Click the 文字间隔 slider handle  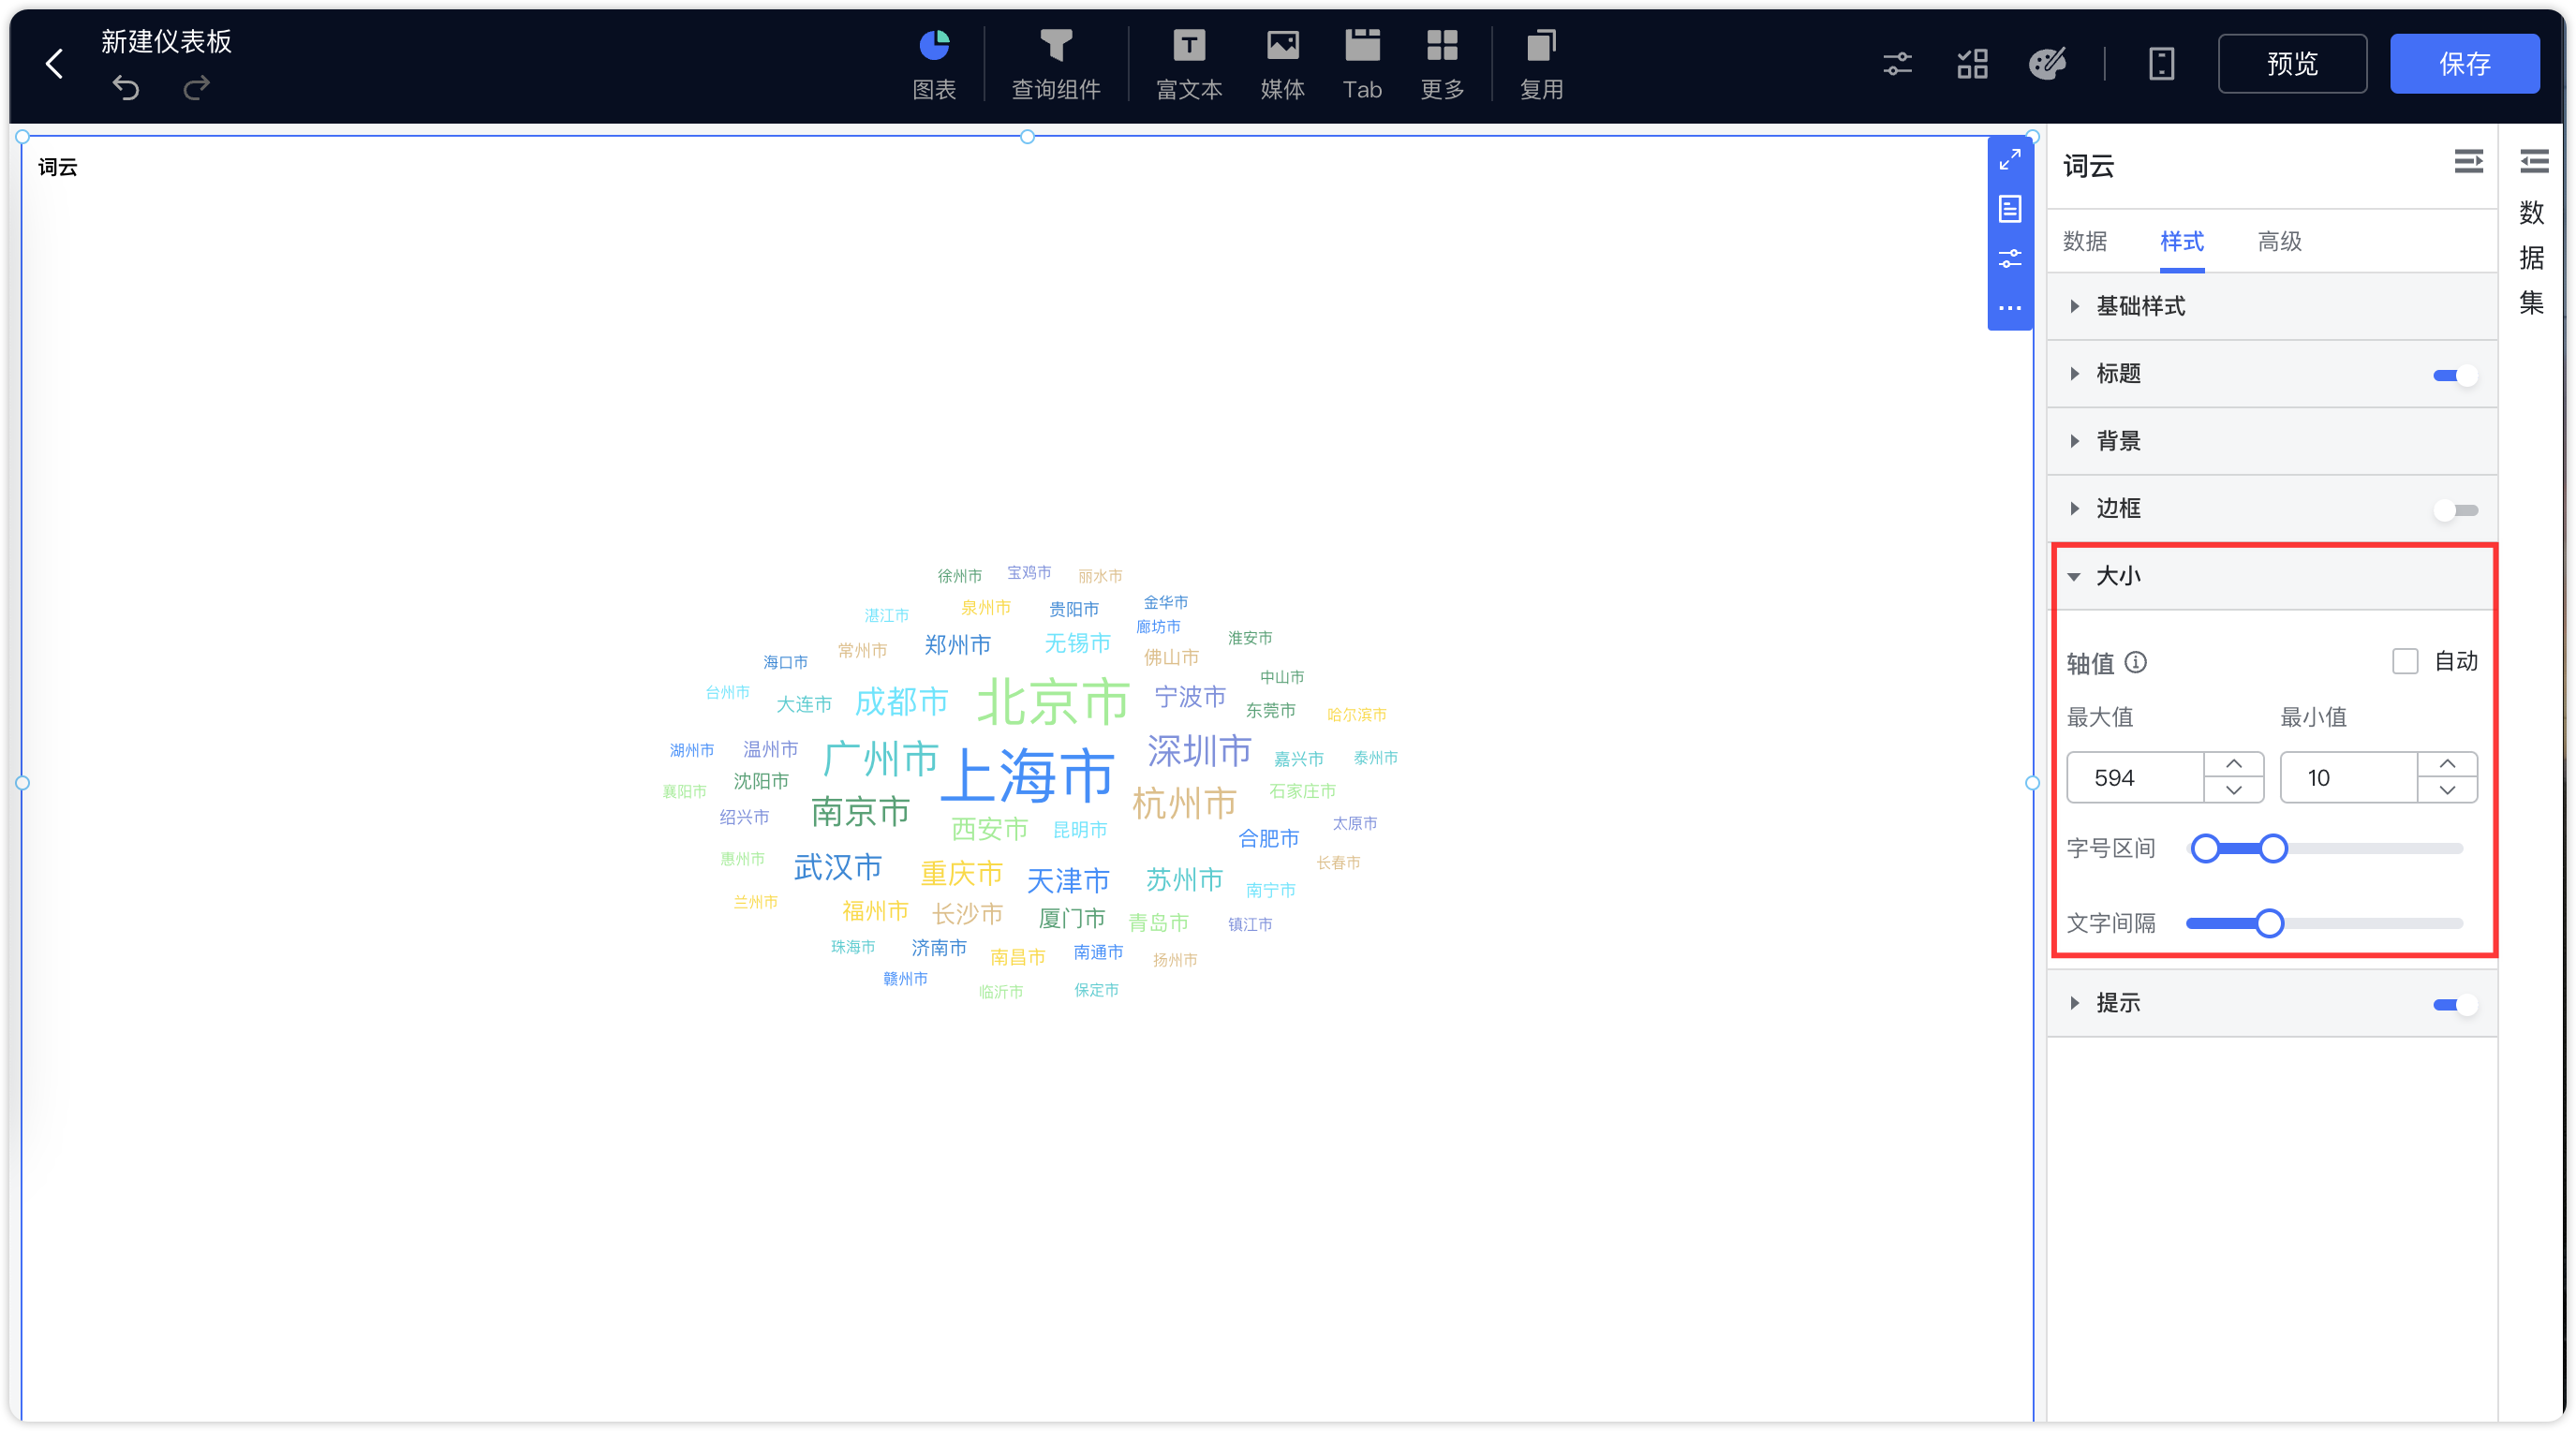tap(2268, 923)
